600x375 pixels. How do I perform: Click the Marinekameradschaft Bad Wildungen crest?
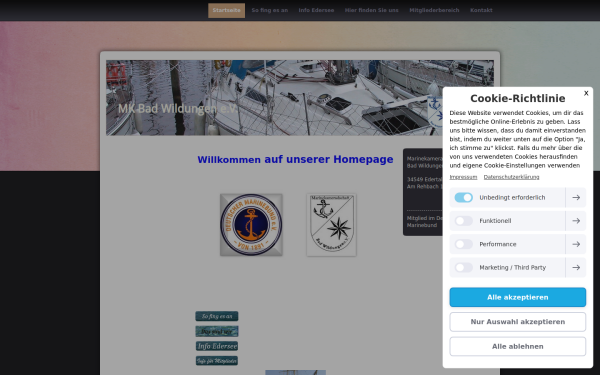331,225
